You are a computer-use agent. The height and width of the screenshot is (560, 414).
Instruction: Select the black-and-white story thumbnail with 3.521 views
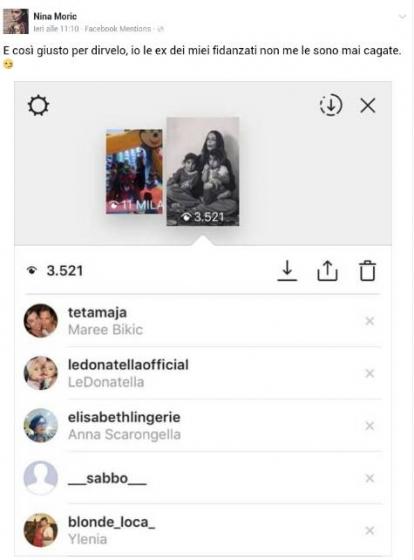point(203,171)
